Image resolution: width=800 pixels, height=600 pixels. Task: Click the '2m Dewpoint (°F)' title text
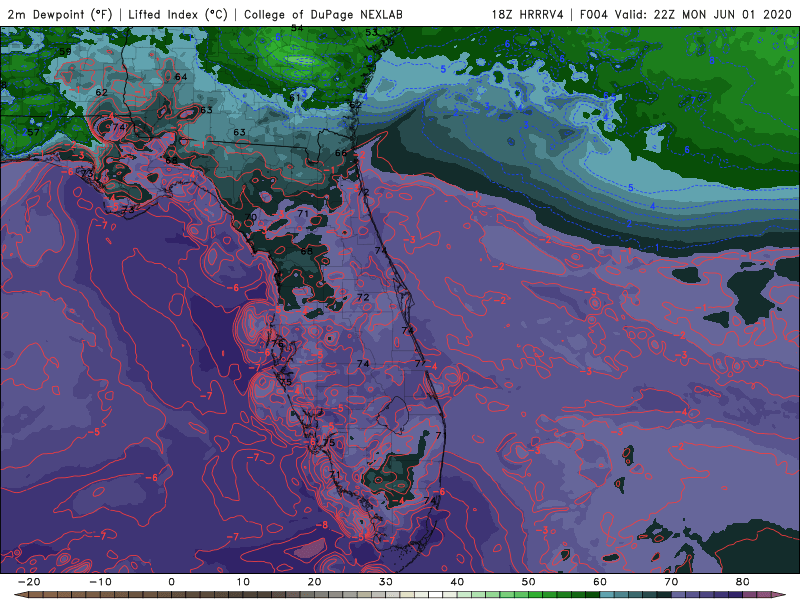(x=60, y=14)
